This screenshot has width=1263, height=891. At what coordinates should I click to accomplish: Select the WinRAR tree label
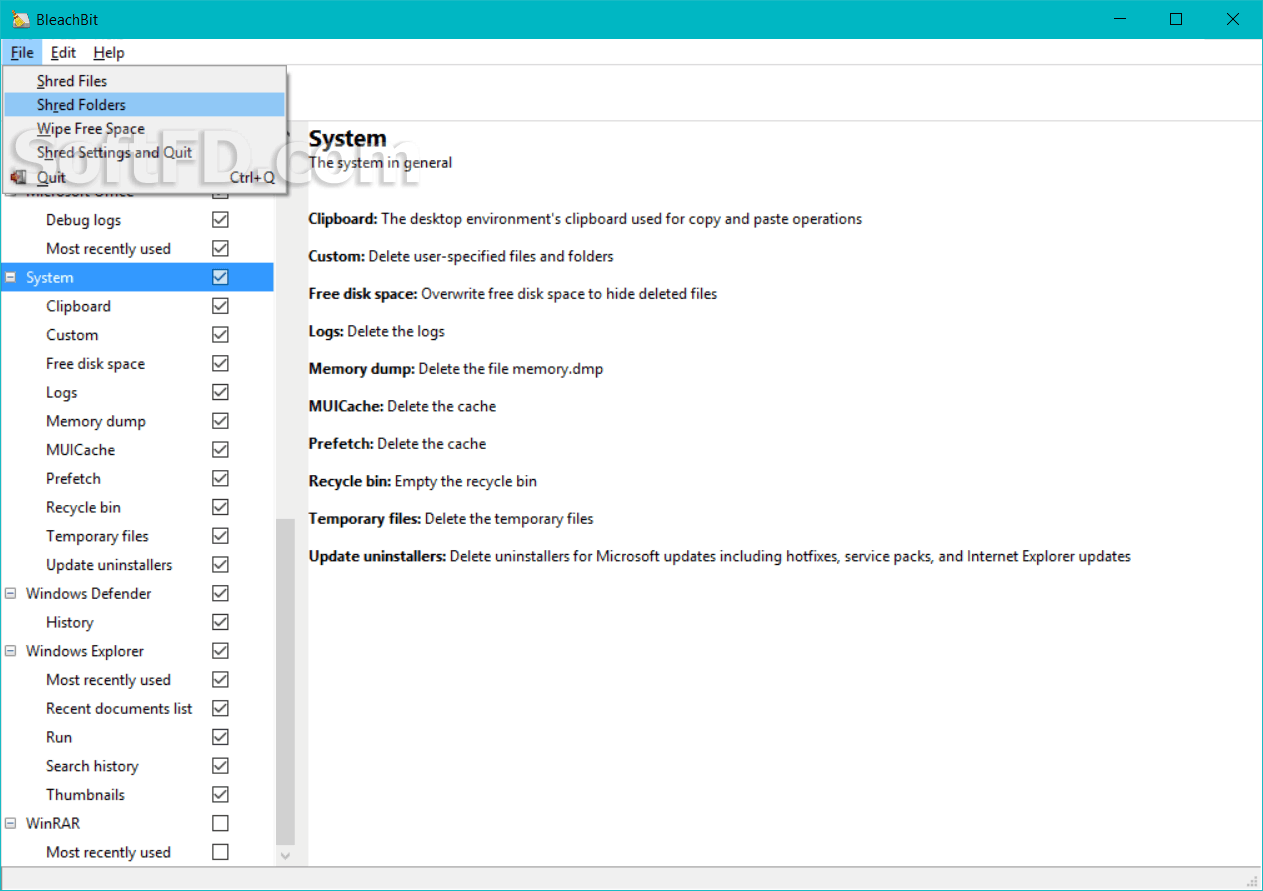pyautogui.click(x=53, y=824)
